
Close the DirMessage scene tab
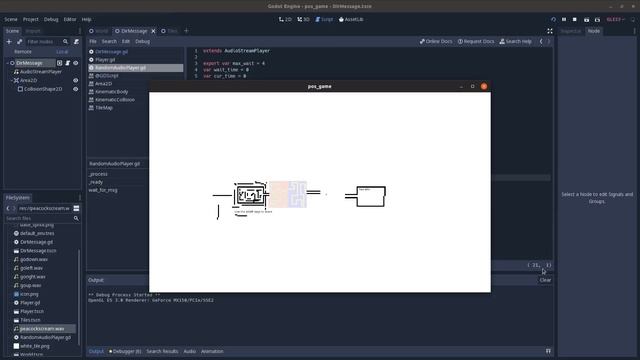153,31
